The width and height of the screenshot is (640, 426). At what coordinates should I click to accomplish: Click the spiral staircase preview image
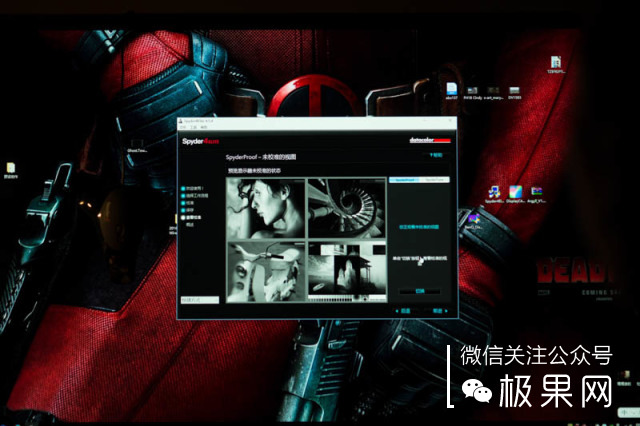pyautogui.click(x=347, y=208)
